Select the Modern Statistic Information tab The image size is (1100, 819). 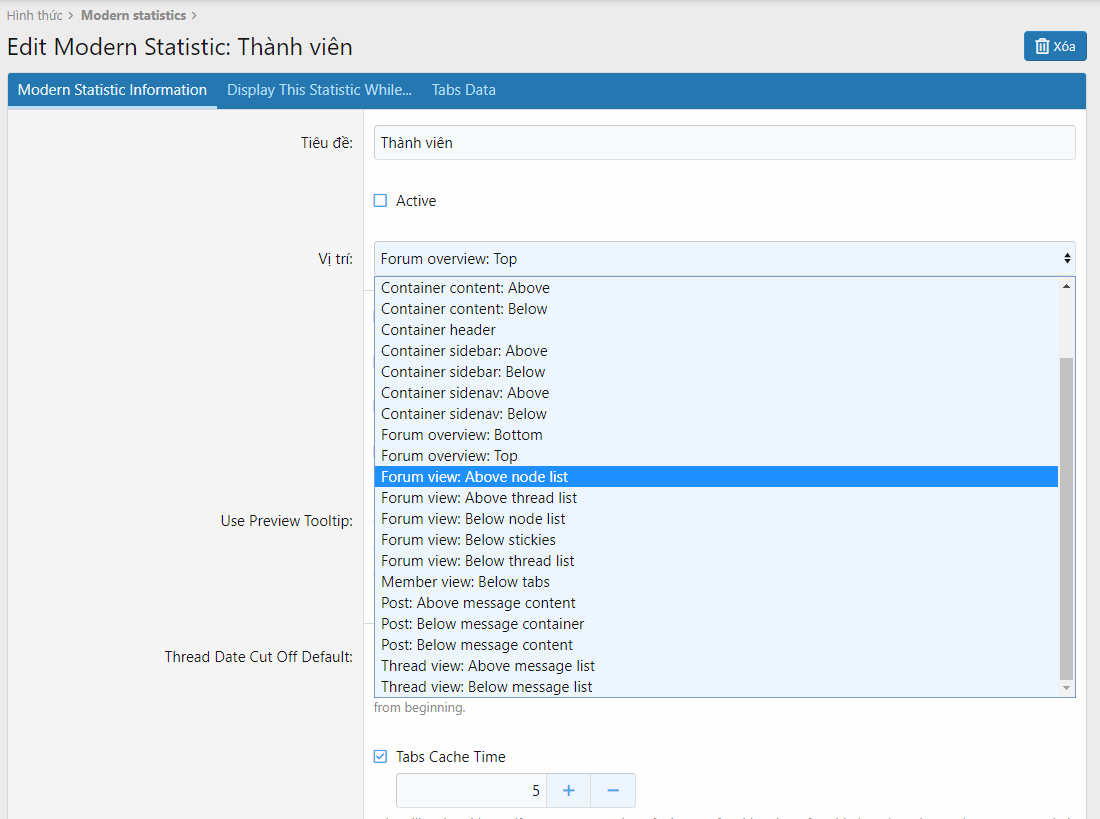pos(112,90)
